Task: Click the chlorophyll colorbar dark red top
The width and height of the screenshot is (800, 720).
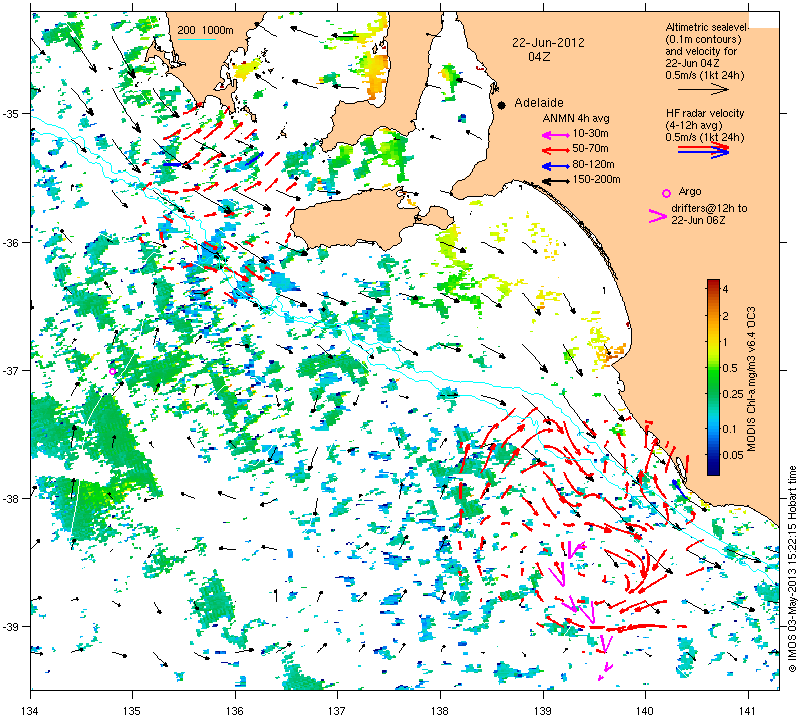Action: [x=713, y=282]
